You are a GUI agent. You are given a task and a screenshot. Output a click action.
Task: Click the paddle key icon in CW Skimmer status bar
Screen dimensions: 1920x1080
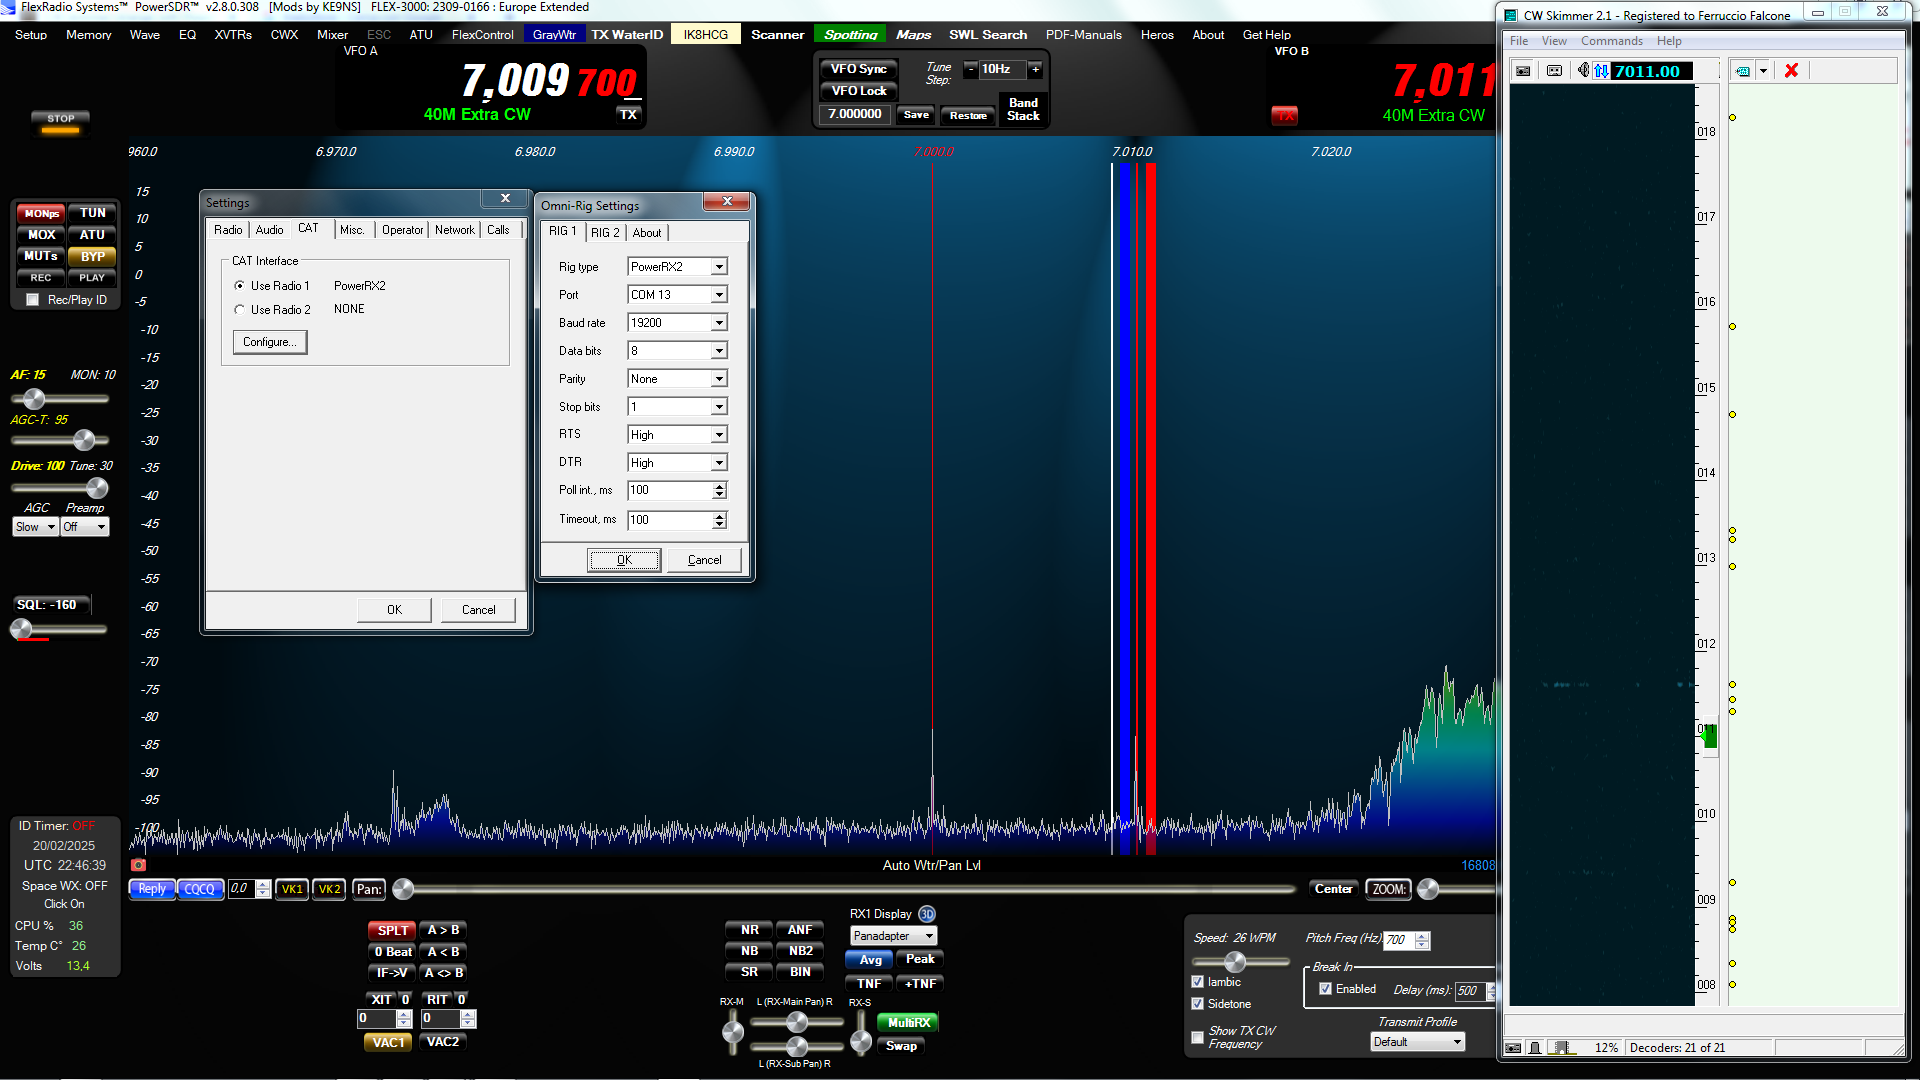[x=1535, y=1048]
